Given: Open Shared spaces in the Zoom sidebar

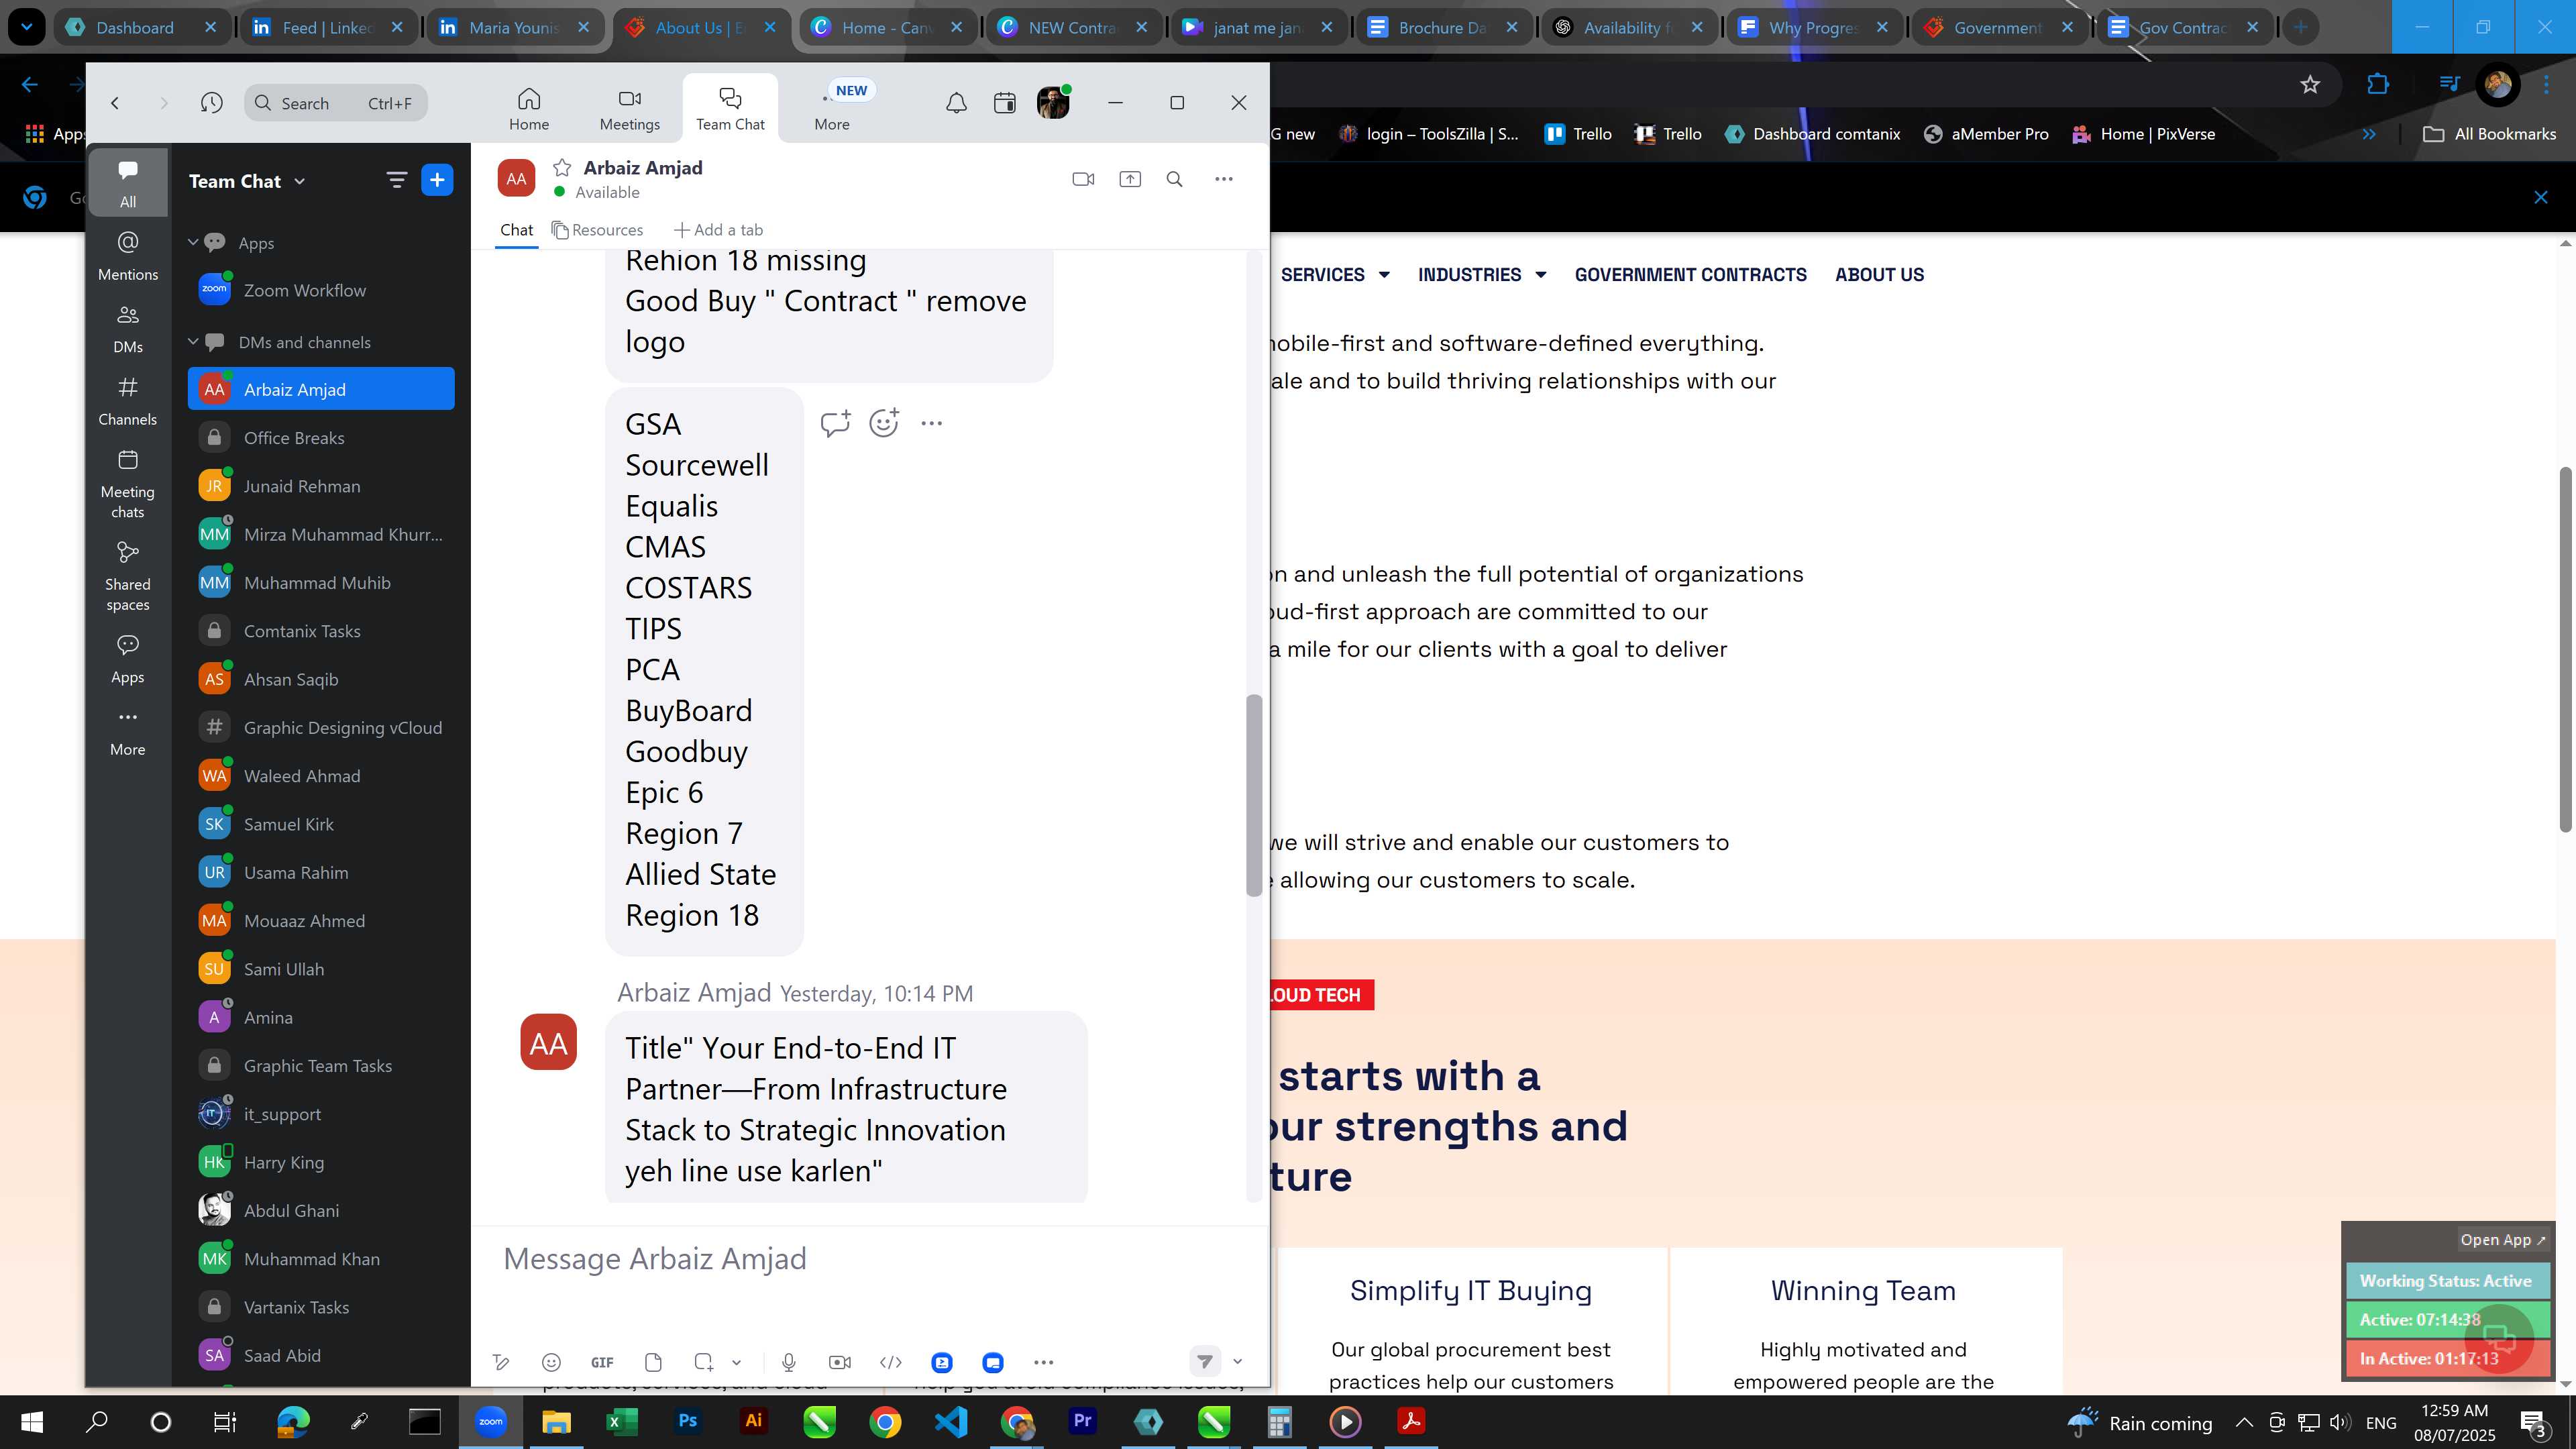Looking at the screenshot, I should (128, 576).
